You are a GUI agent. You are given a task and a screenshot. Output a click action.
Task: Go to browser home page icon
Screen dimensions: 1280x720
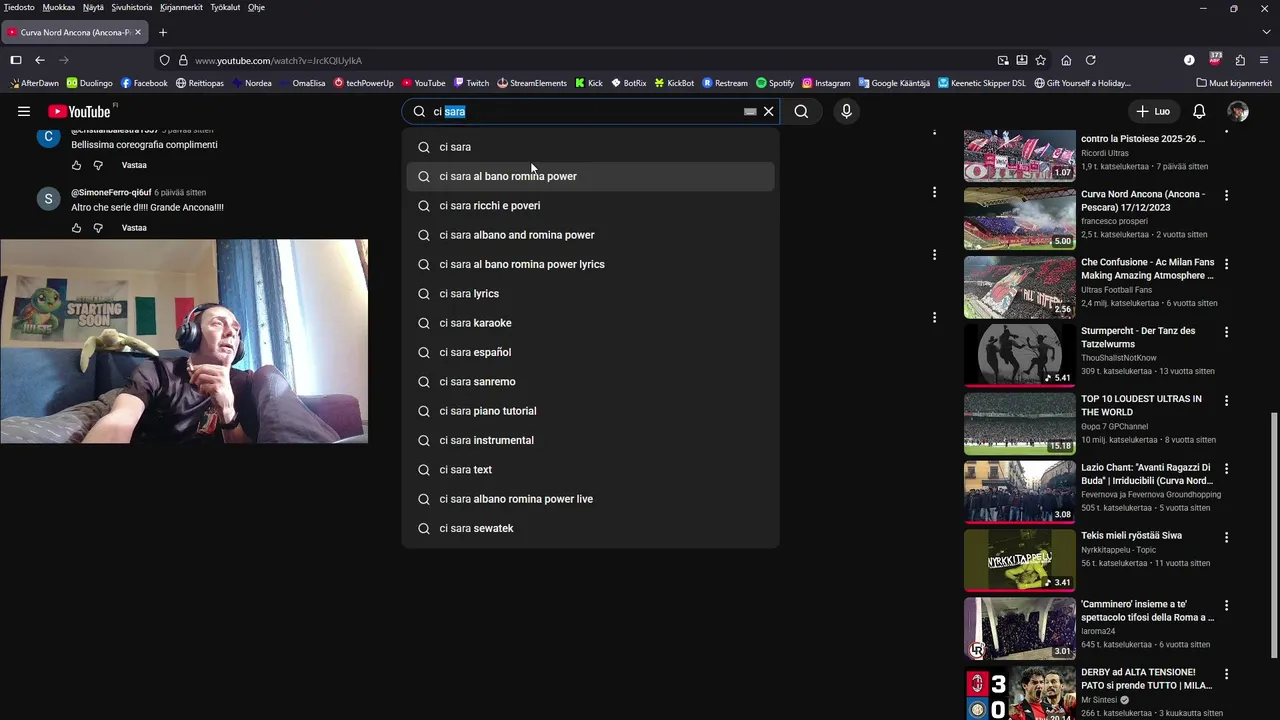[x=1066, y=60]
